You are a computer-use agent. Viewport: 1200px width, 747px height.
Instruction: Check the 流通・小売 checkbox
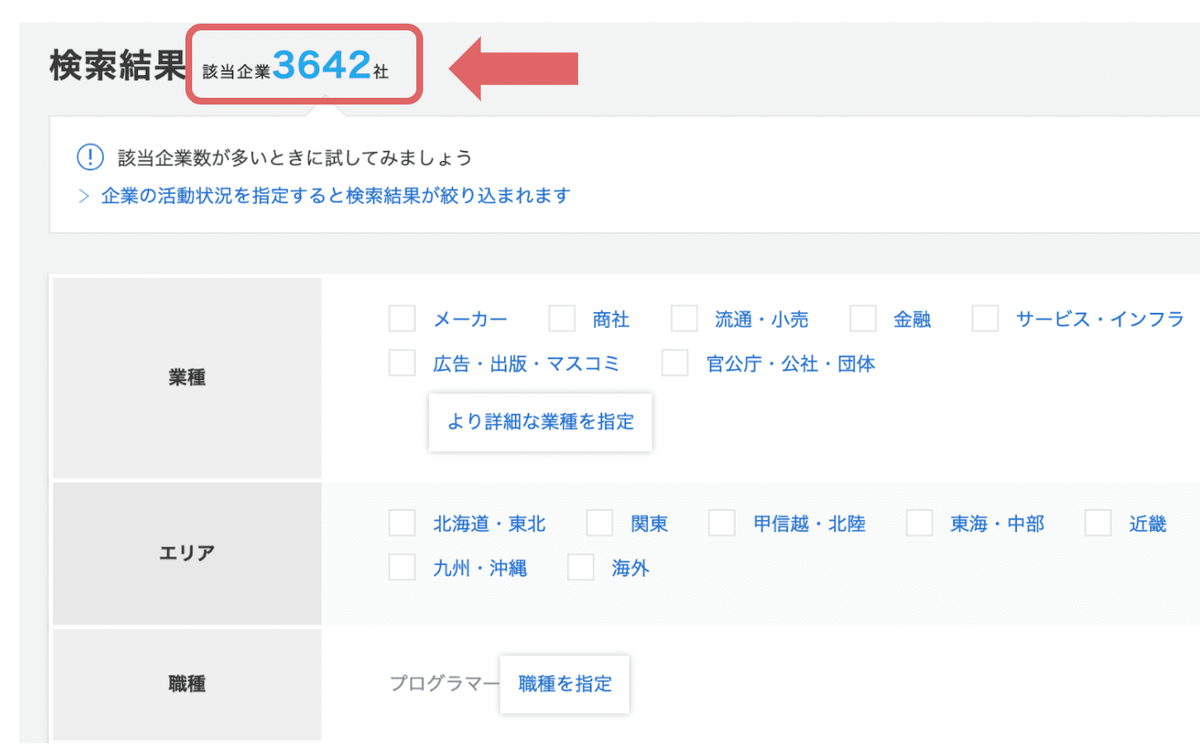pos(684,319)
